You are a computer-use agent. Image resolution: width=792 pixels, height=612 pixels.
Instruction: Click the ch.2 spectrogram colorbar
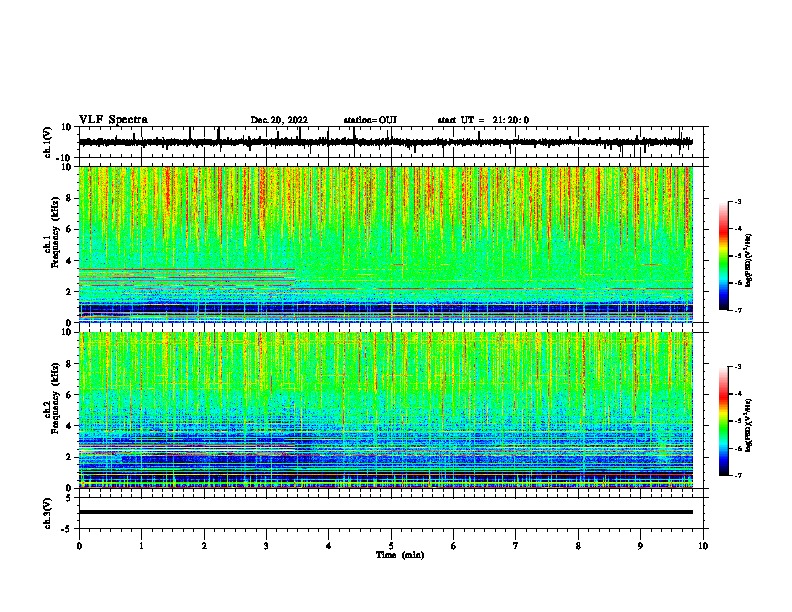point(723,421)
